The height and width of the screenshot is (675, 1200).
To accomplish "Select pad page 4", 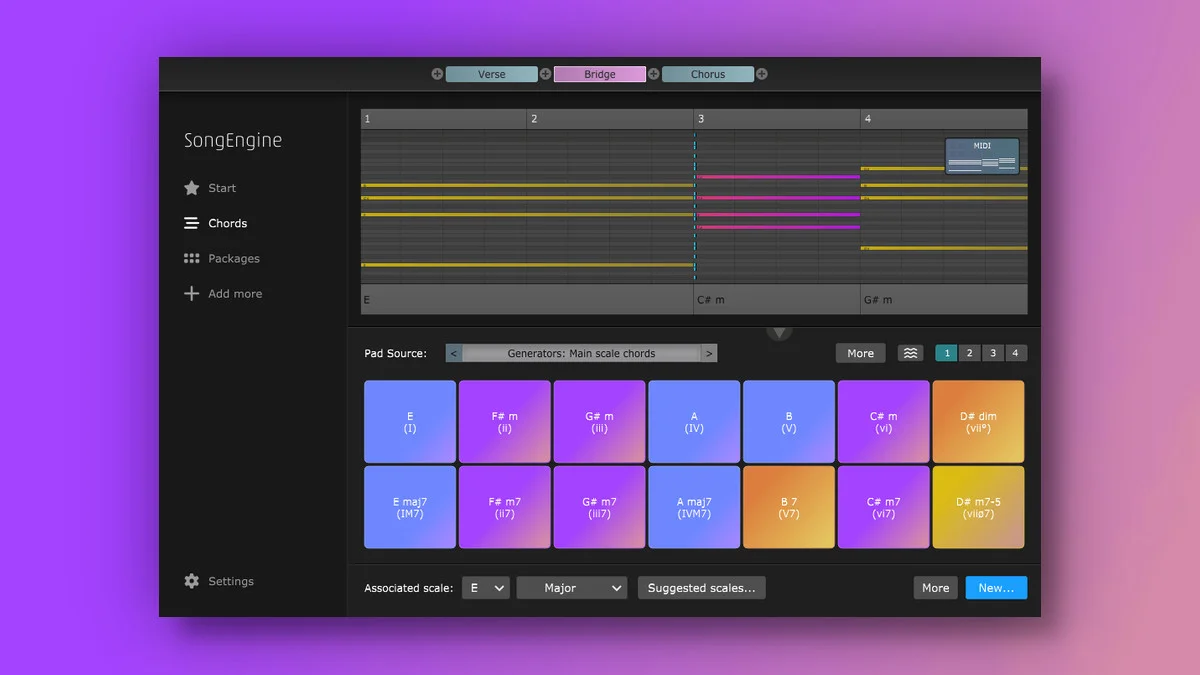I will 1015,353.
